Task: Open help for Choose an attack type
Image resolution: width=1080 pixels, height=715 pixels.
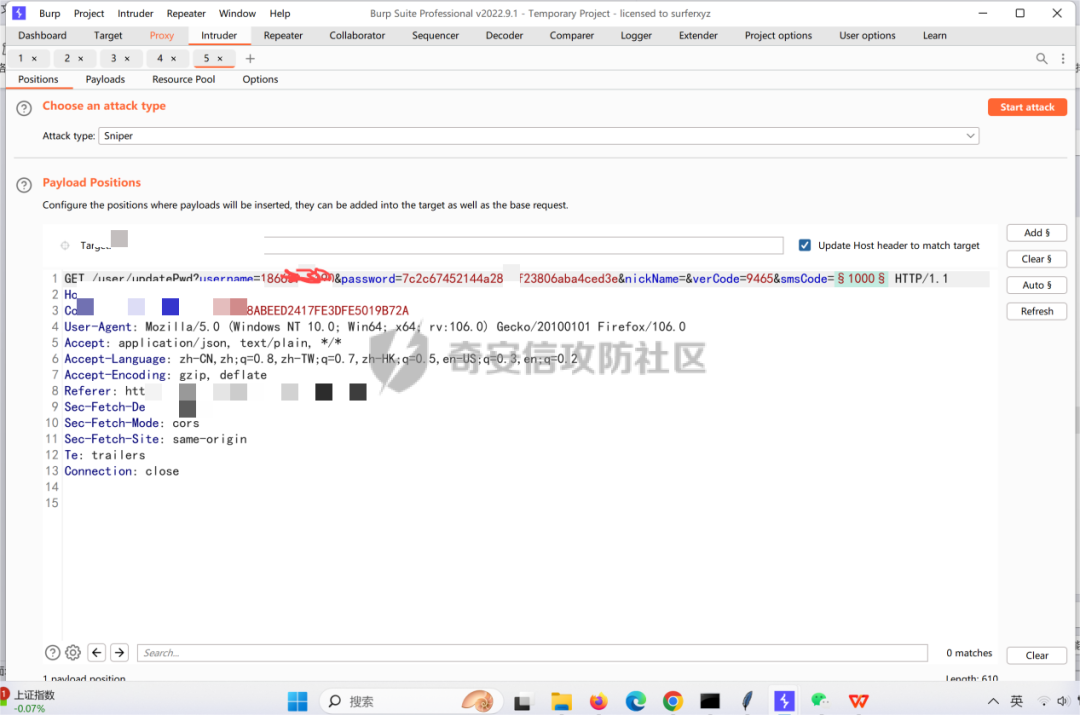Action: 24,108
